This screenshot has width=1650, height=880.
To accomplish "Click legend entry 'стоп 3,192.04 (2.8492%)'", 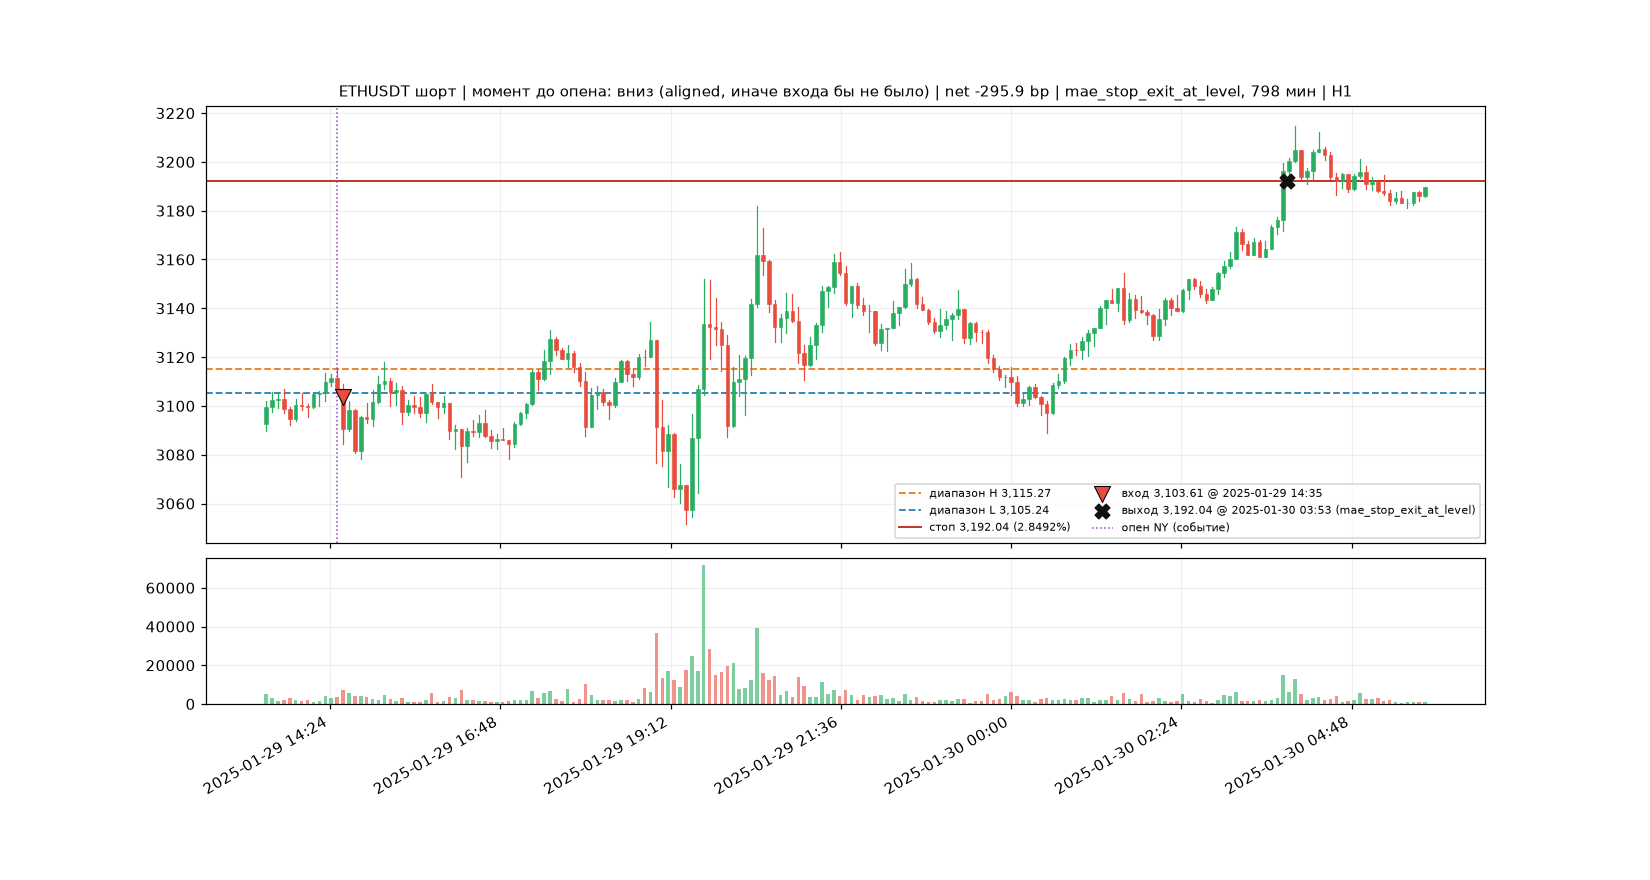I will [1000, 527].
